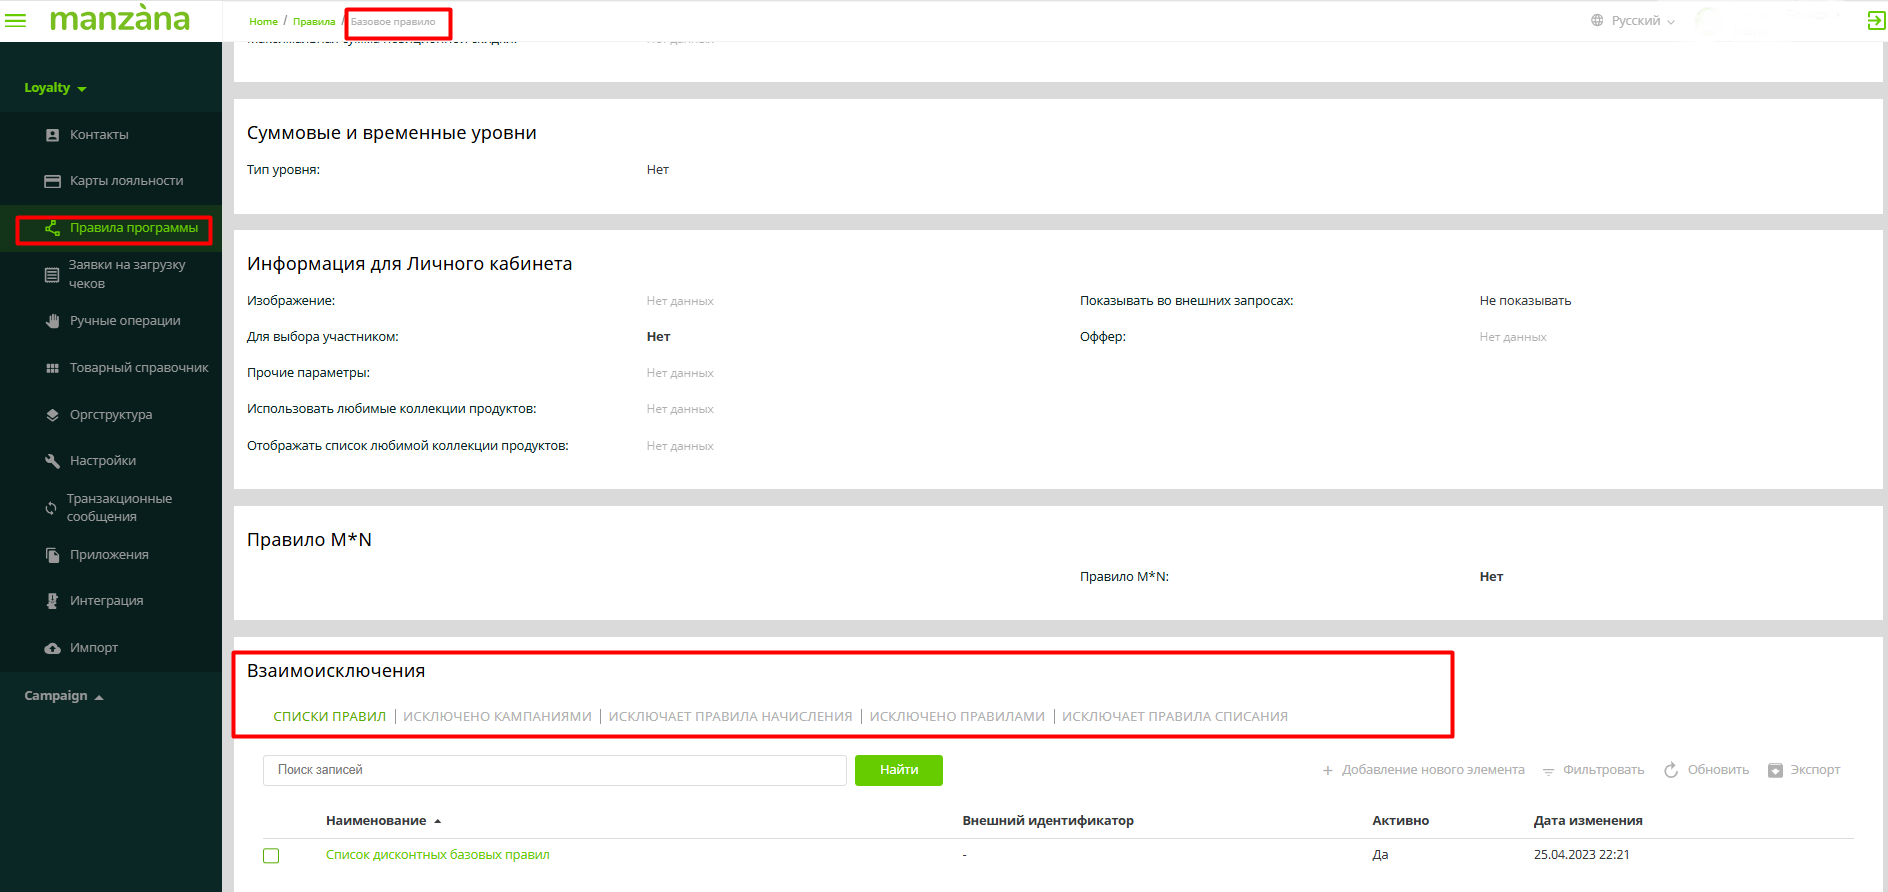Click the Обновить refresh icon

click(1670, 770)
